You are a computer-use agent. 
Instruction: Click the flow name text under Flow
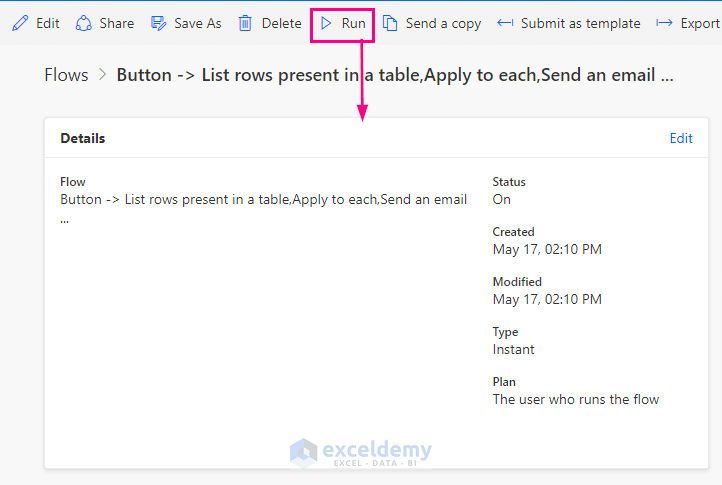click(x=263, y=199)
